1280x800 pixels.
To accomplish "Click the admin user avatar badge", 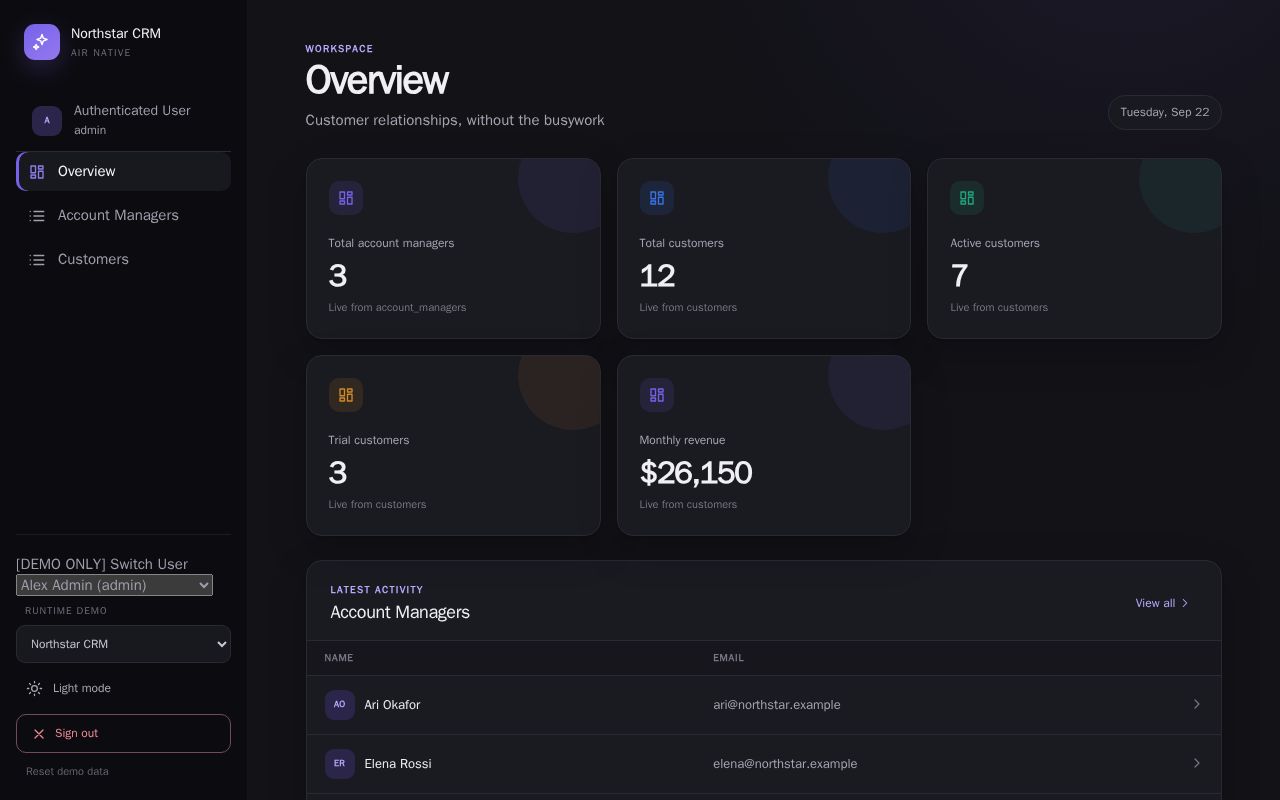I will [47, 121].
